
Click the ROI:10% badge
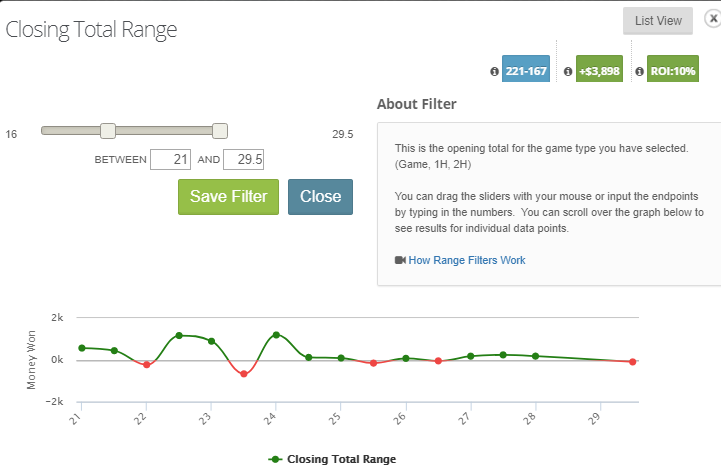[672, 70]
